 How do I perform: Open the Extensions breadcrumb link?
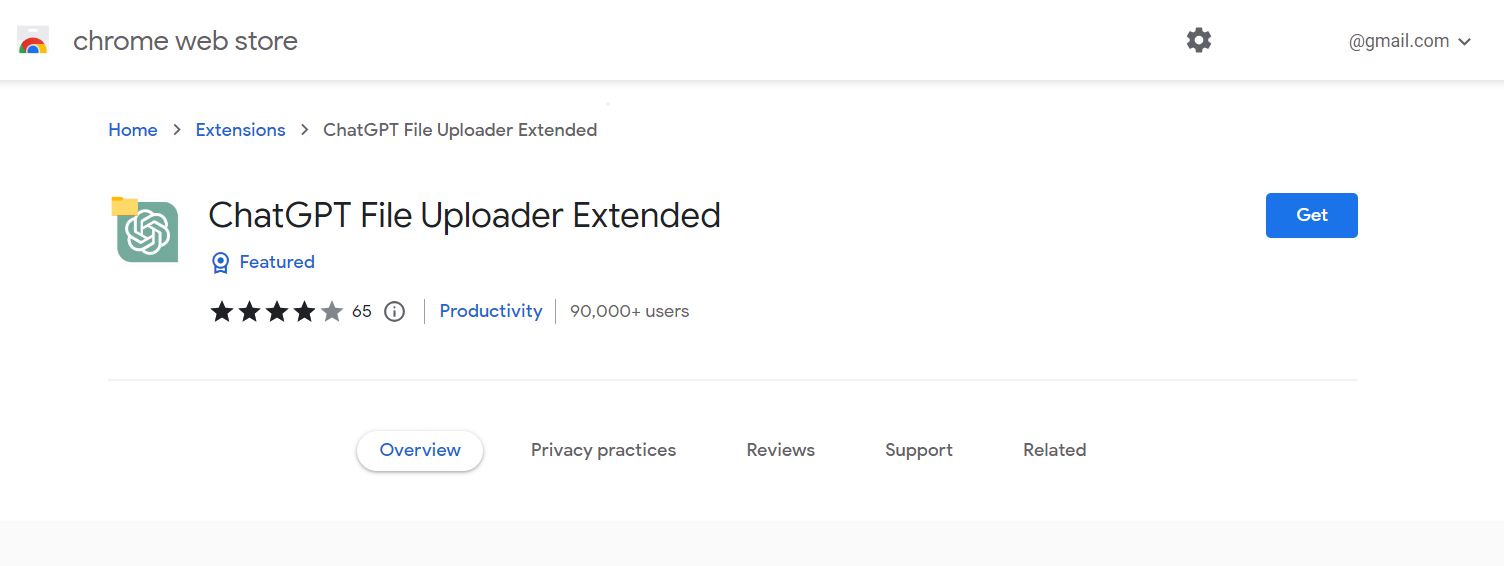(x=240, y=130)
